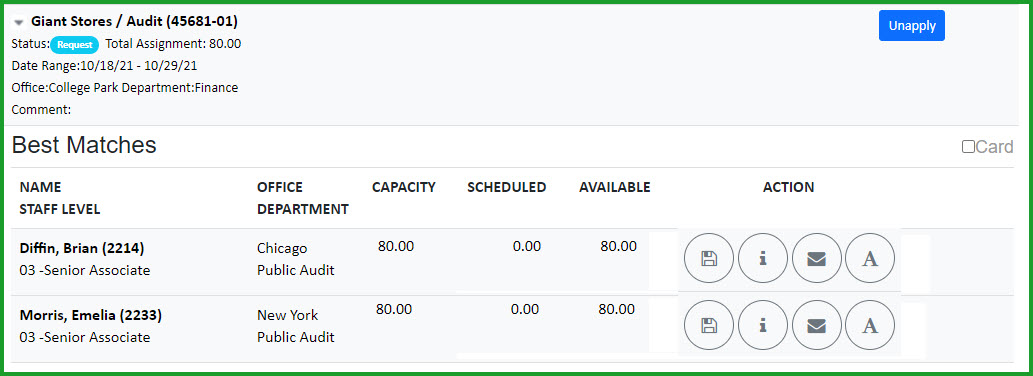Click save icon for Morris, Emelia

pyautogui.click(x=709, y=325)
